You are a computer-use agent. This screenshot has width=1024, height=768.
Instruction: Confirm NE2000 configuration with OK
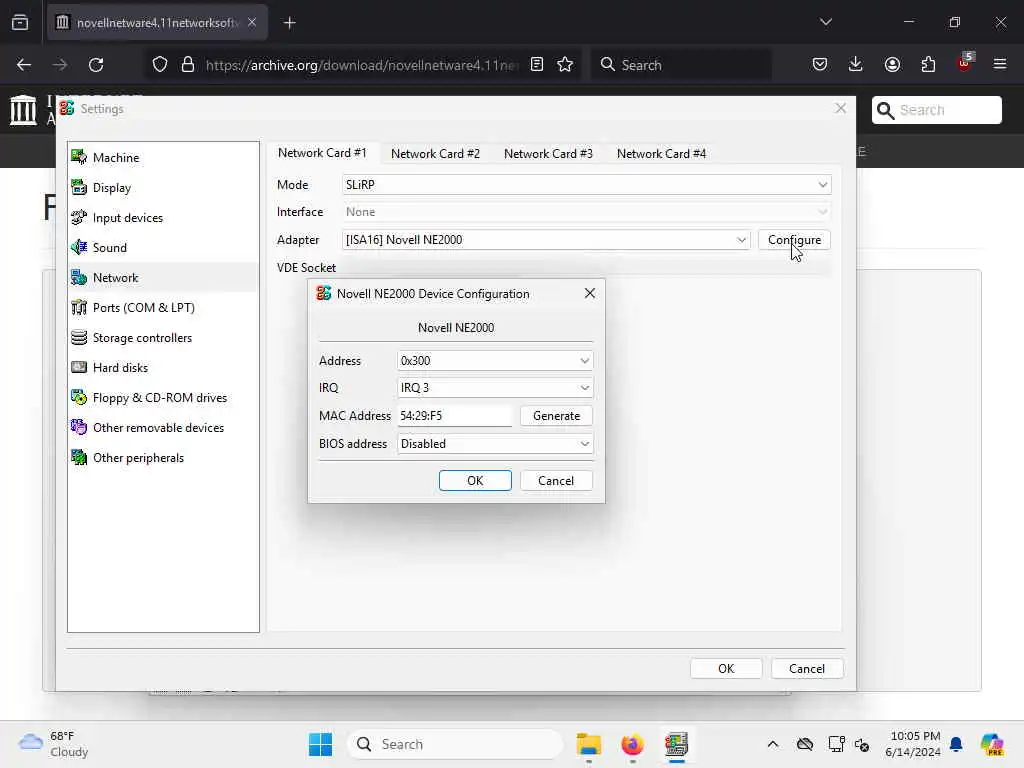tap(475, 481)
